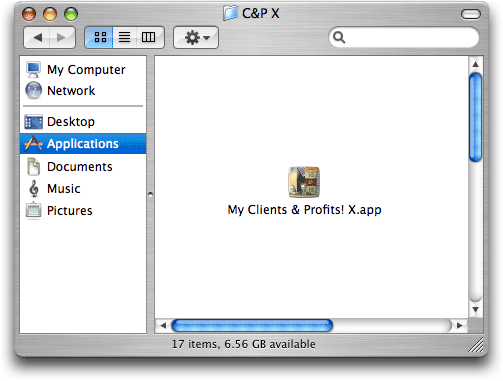Select Applications in the sidebar
The image size is (503, 381).
pyautogui.click(x=83, y=144)
